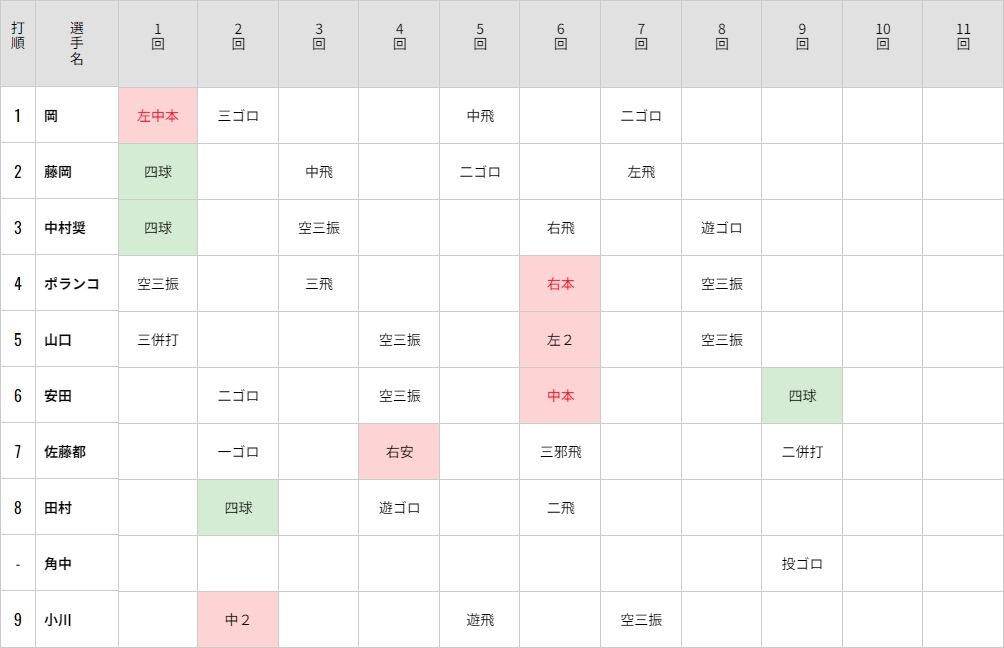This screenshot has width=1004, height=648.
Task: Select 田村's 二飛 result in the 6th inning
Action: tap(561, 508)
